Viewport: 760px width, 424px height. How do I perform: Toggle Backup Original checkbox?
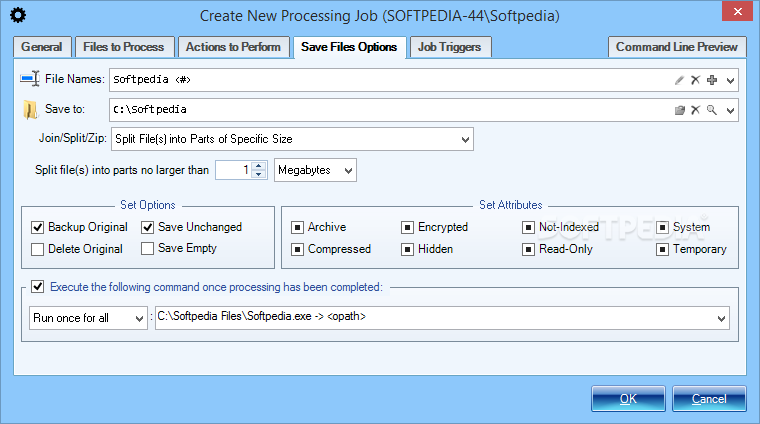[x=37, y=227]
